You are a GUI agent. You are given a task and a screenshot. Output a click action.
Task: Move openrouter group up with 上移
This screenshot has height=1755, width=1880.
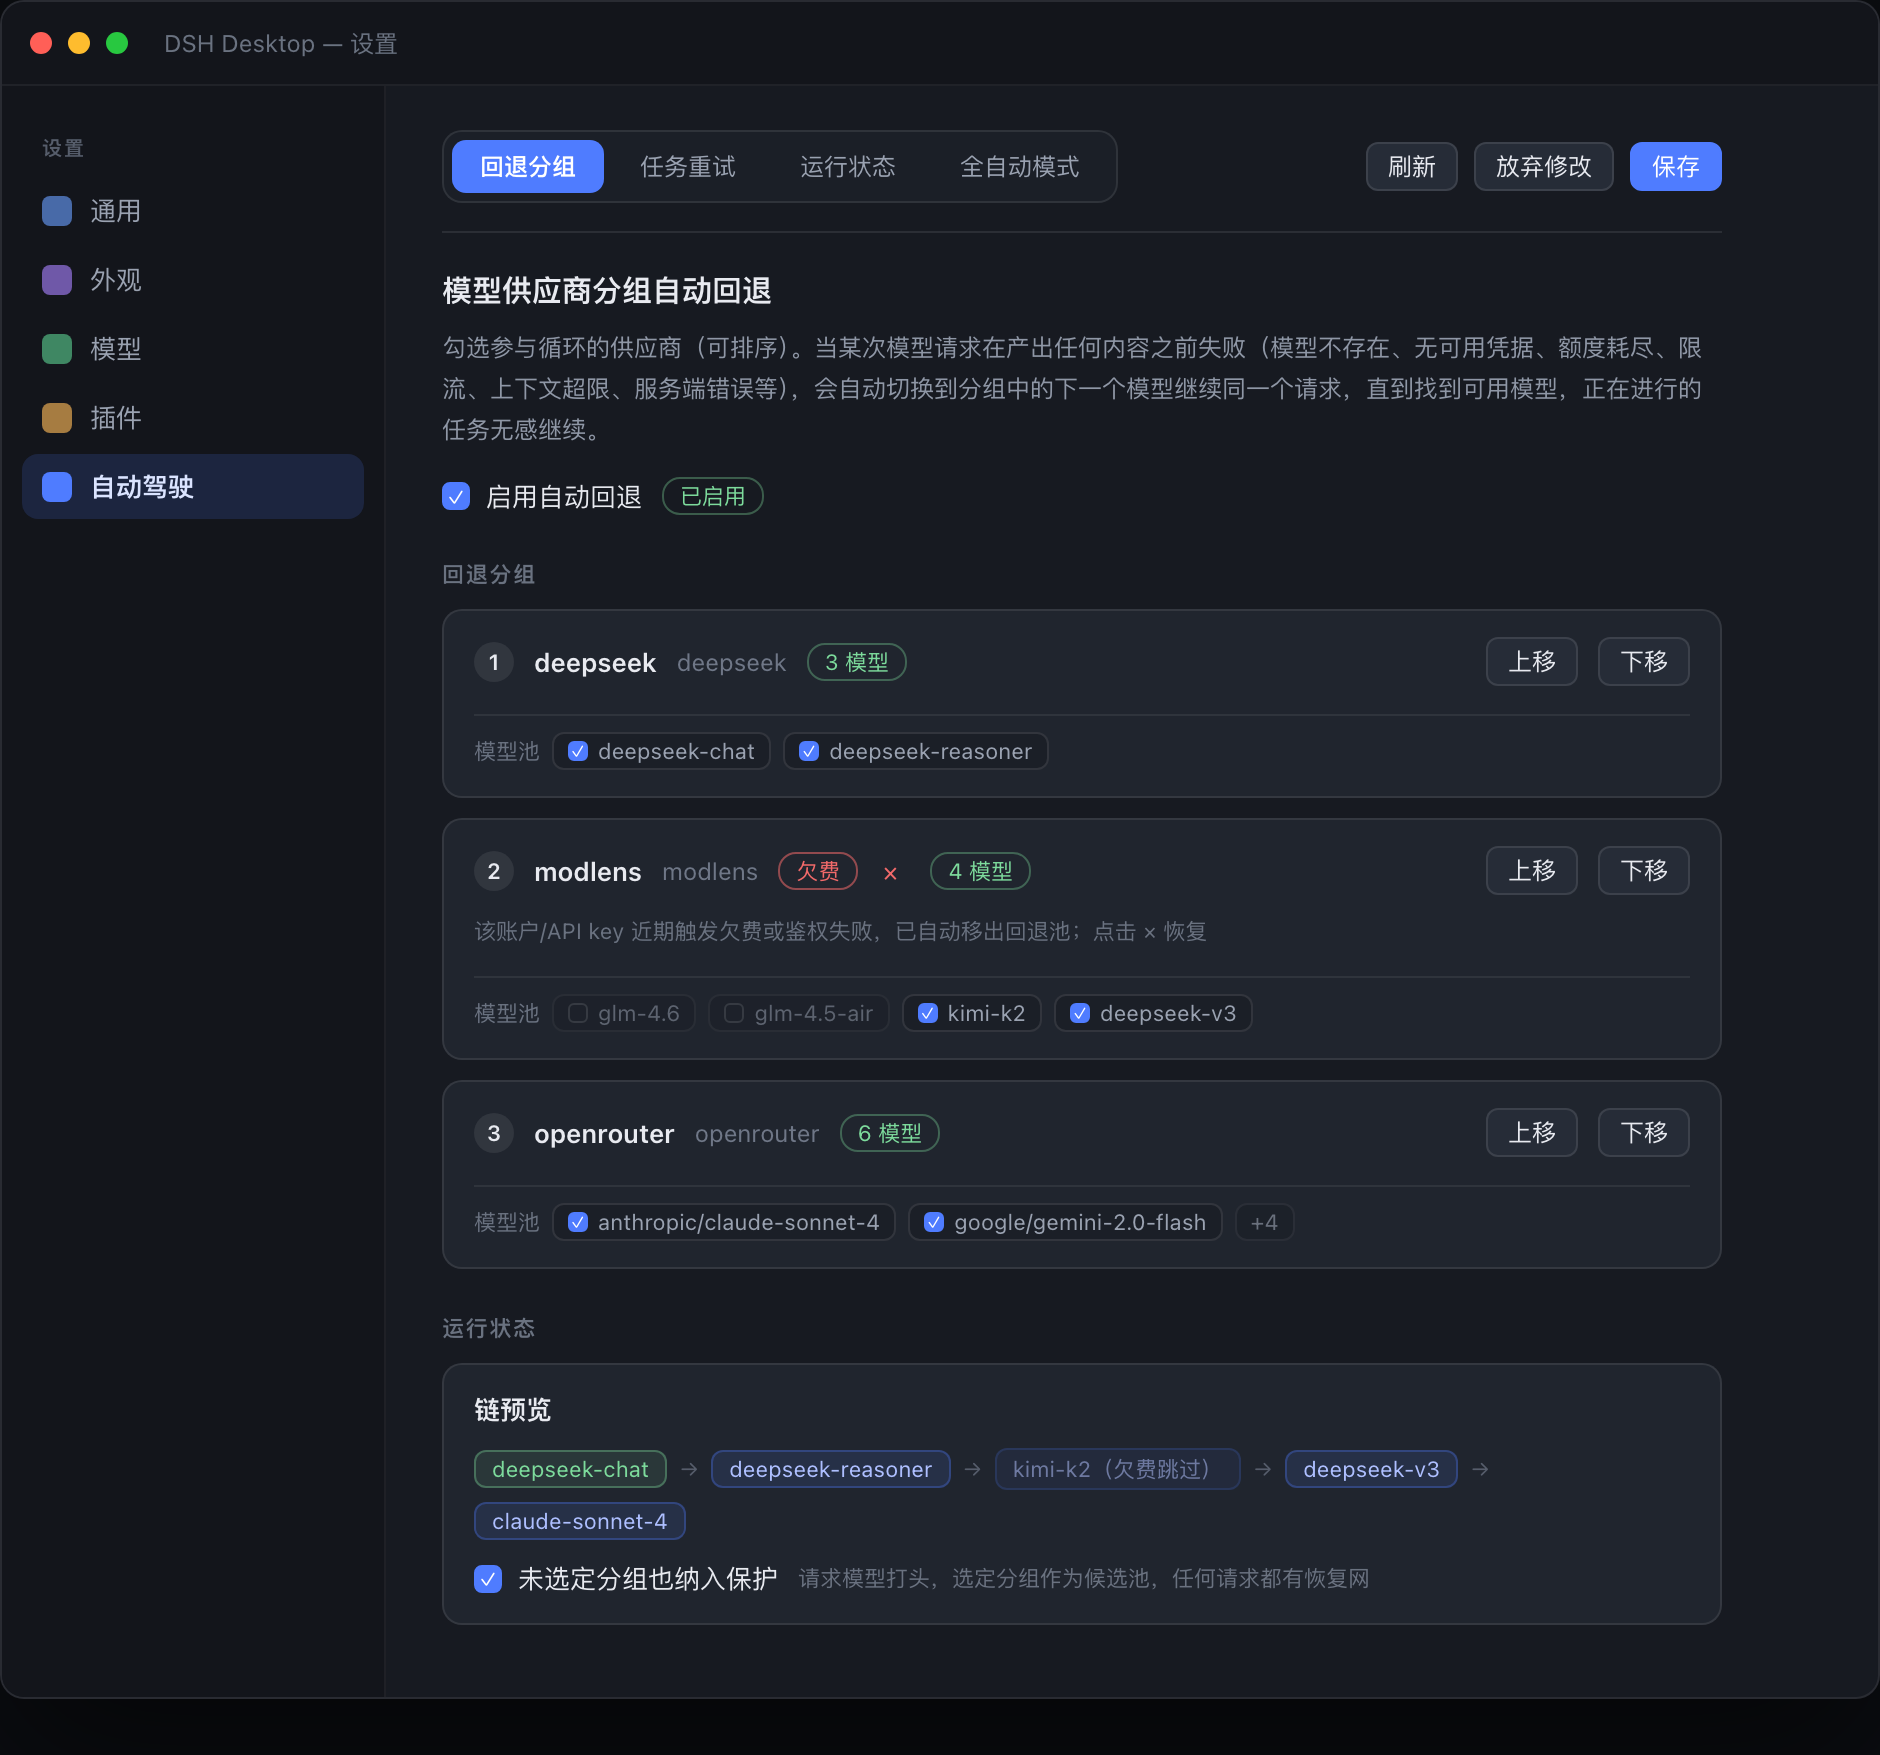pyautogui.click(x=1531, y=1132)
